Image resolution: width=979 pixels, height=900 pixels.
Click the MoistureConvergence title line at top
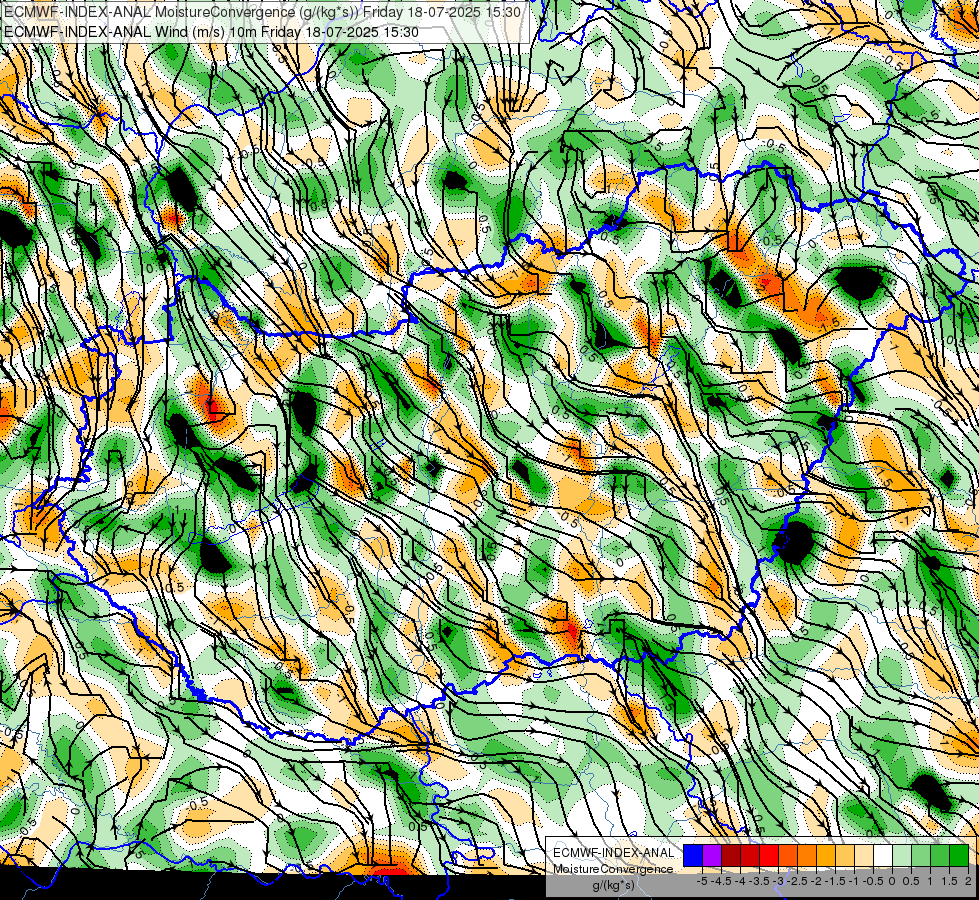(x=262, y=11)
